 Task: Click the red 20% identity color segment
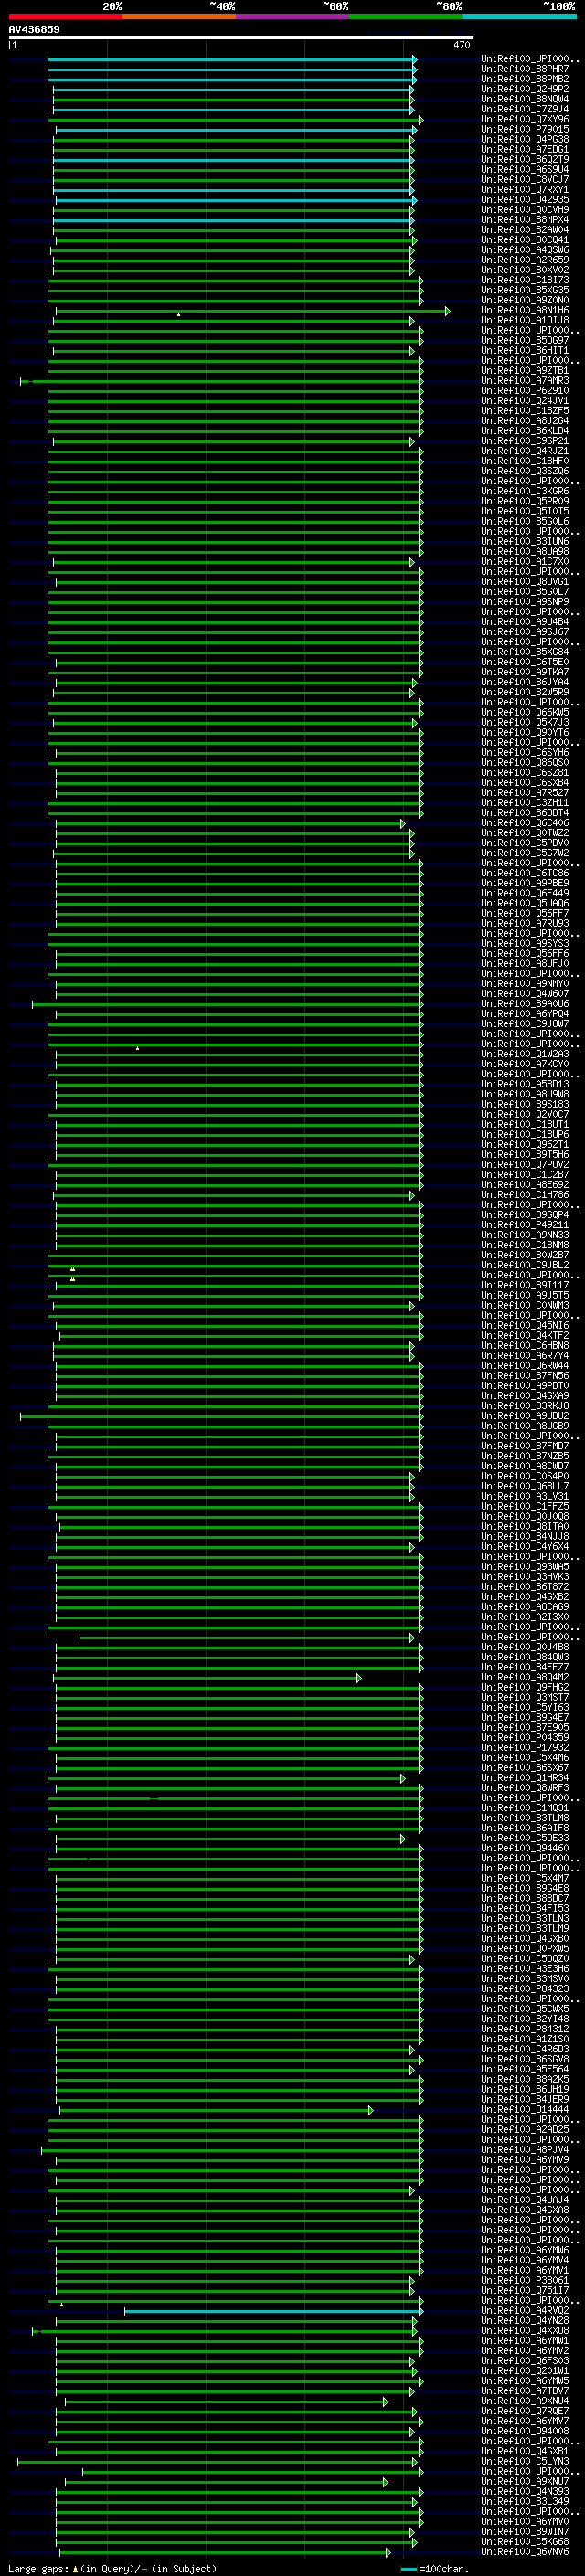pyautogui.click(x=65, y=17)
